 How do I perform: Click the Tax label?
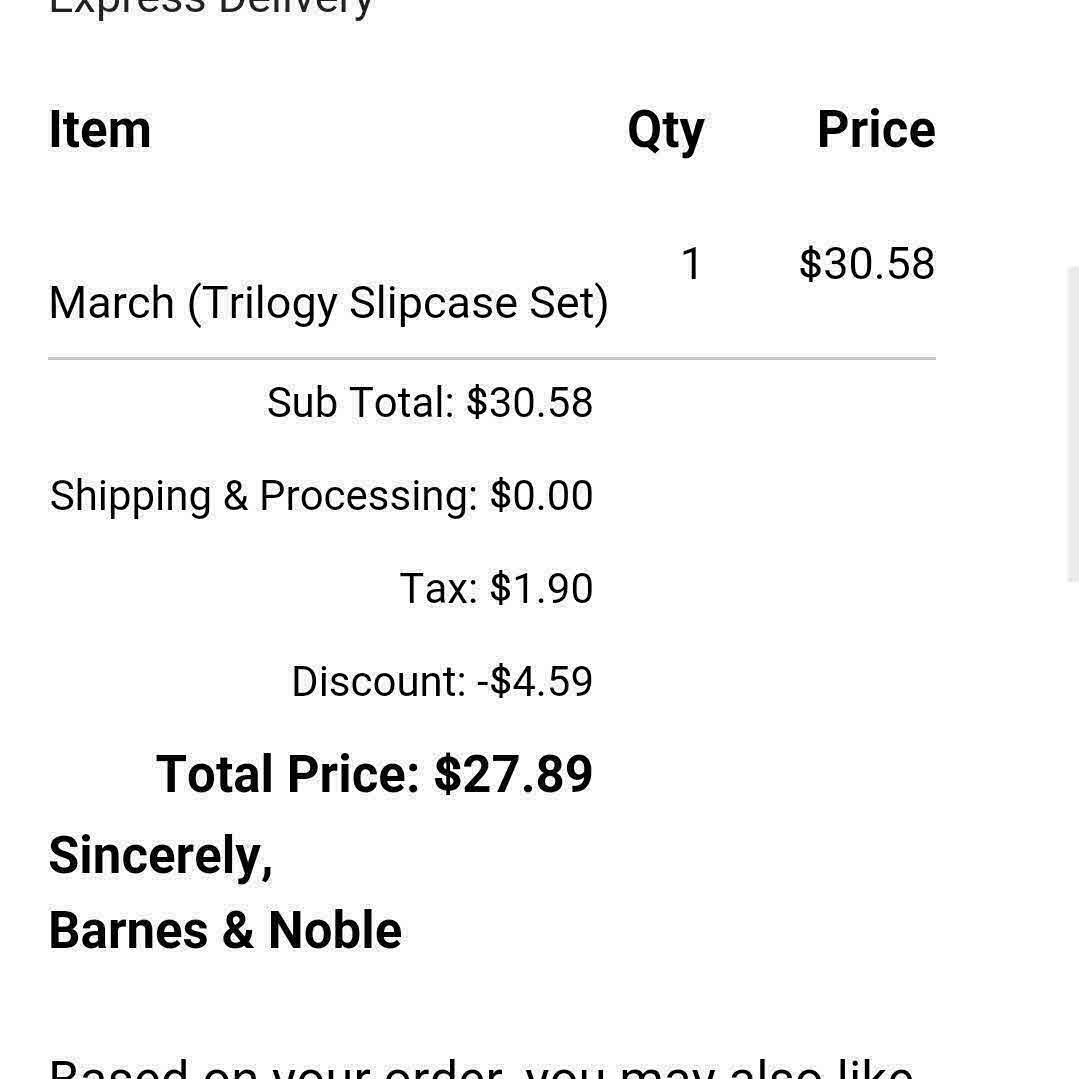pos(438,589)
